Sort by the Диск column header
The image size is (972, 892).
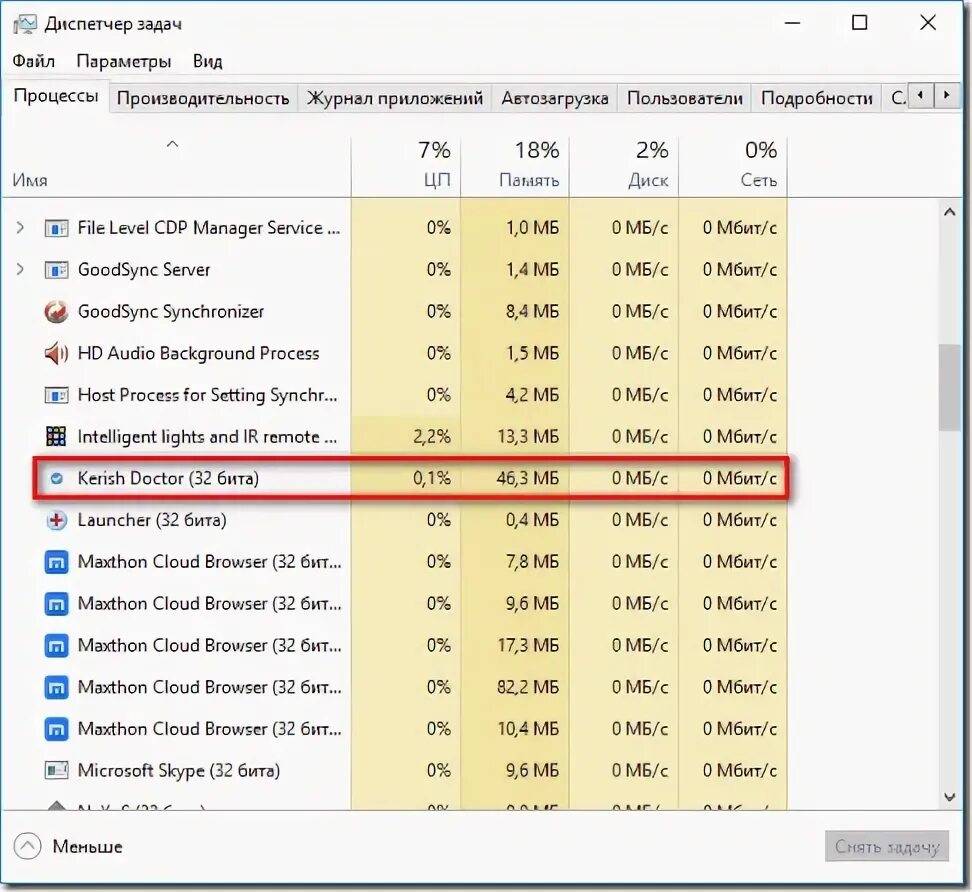(x=624, y=166)
